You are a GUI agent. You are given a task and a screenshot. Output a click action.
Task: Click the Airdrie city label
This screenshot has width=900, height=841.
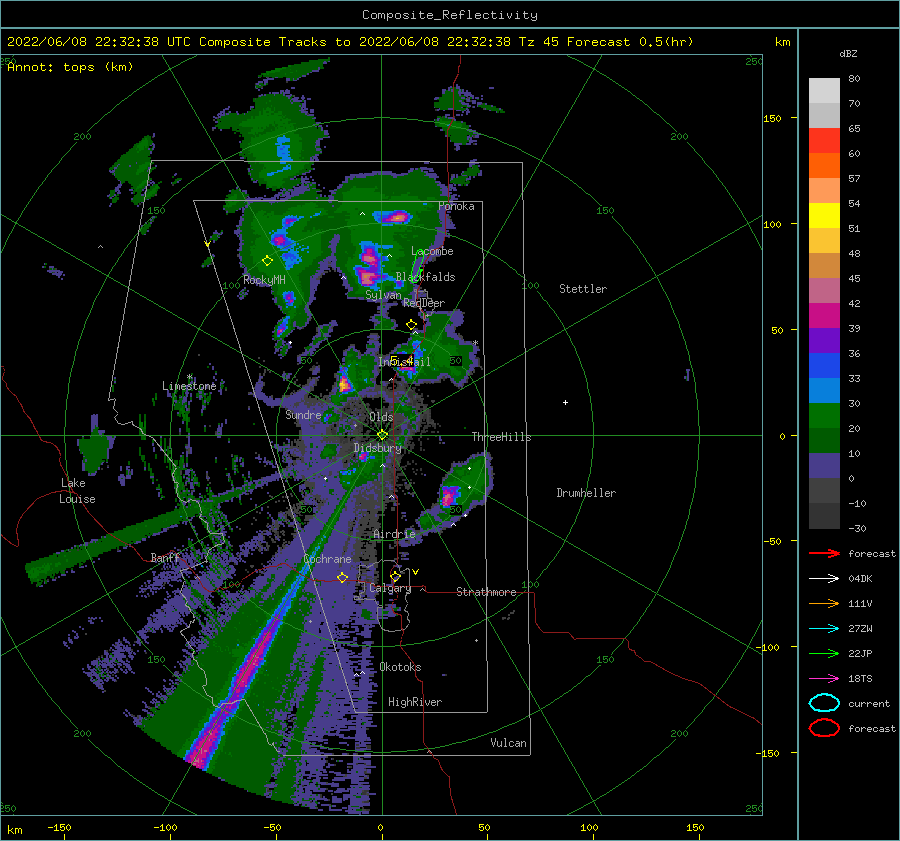point(394,534)
